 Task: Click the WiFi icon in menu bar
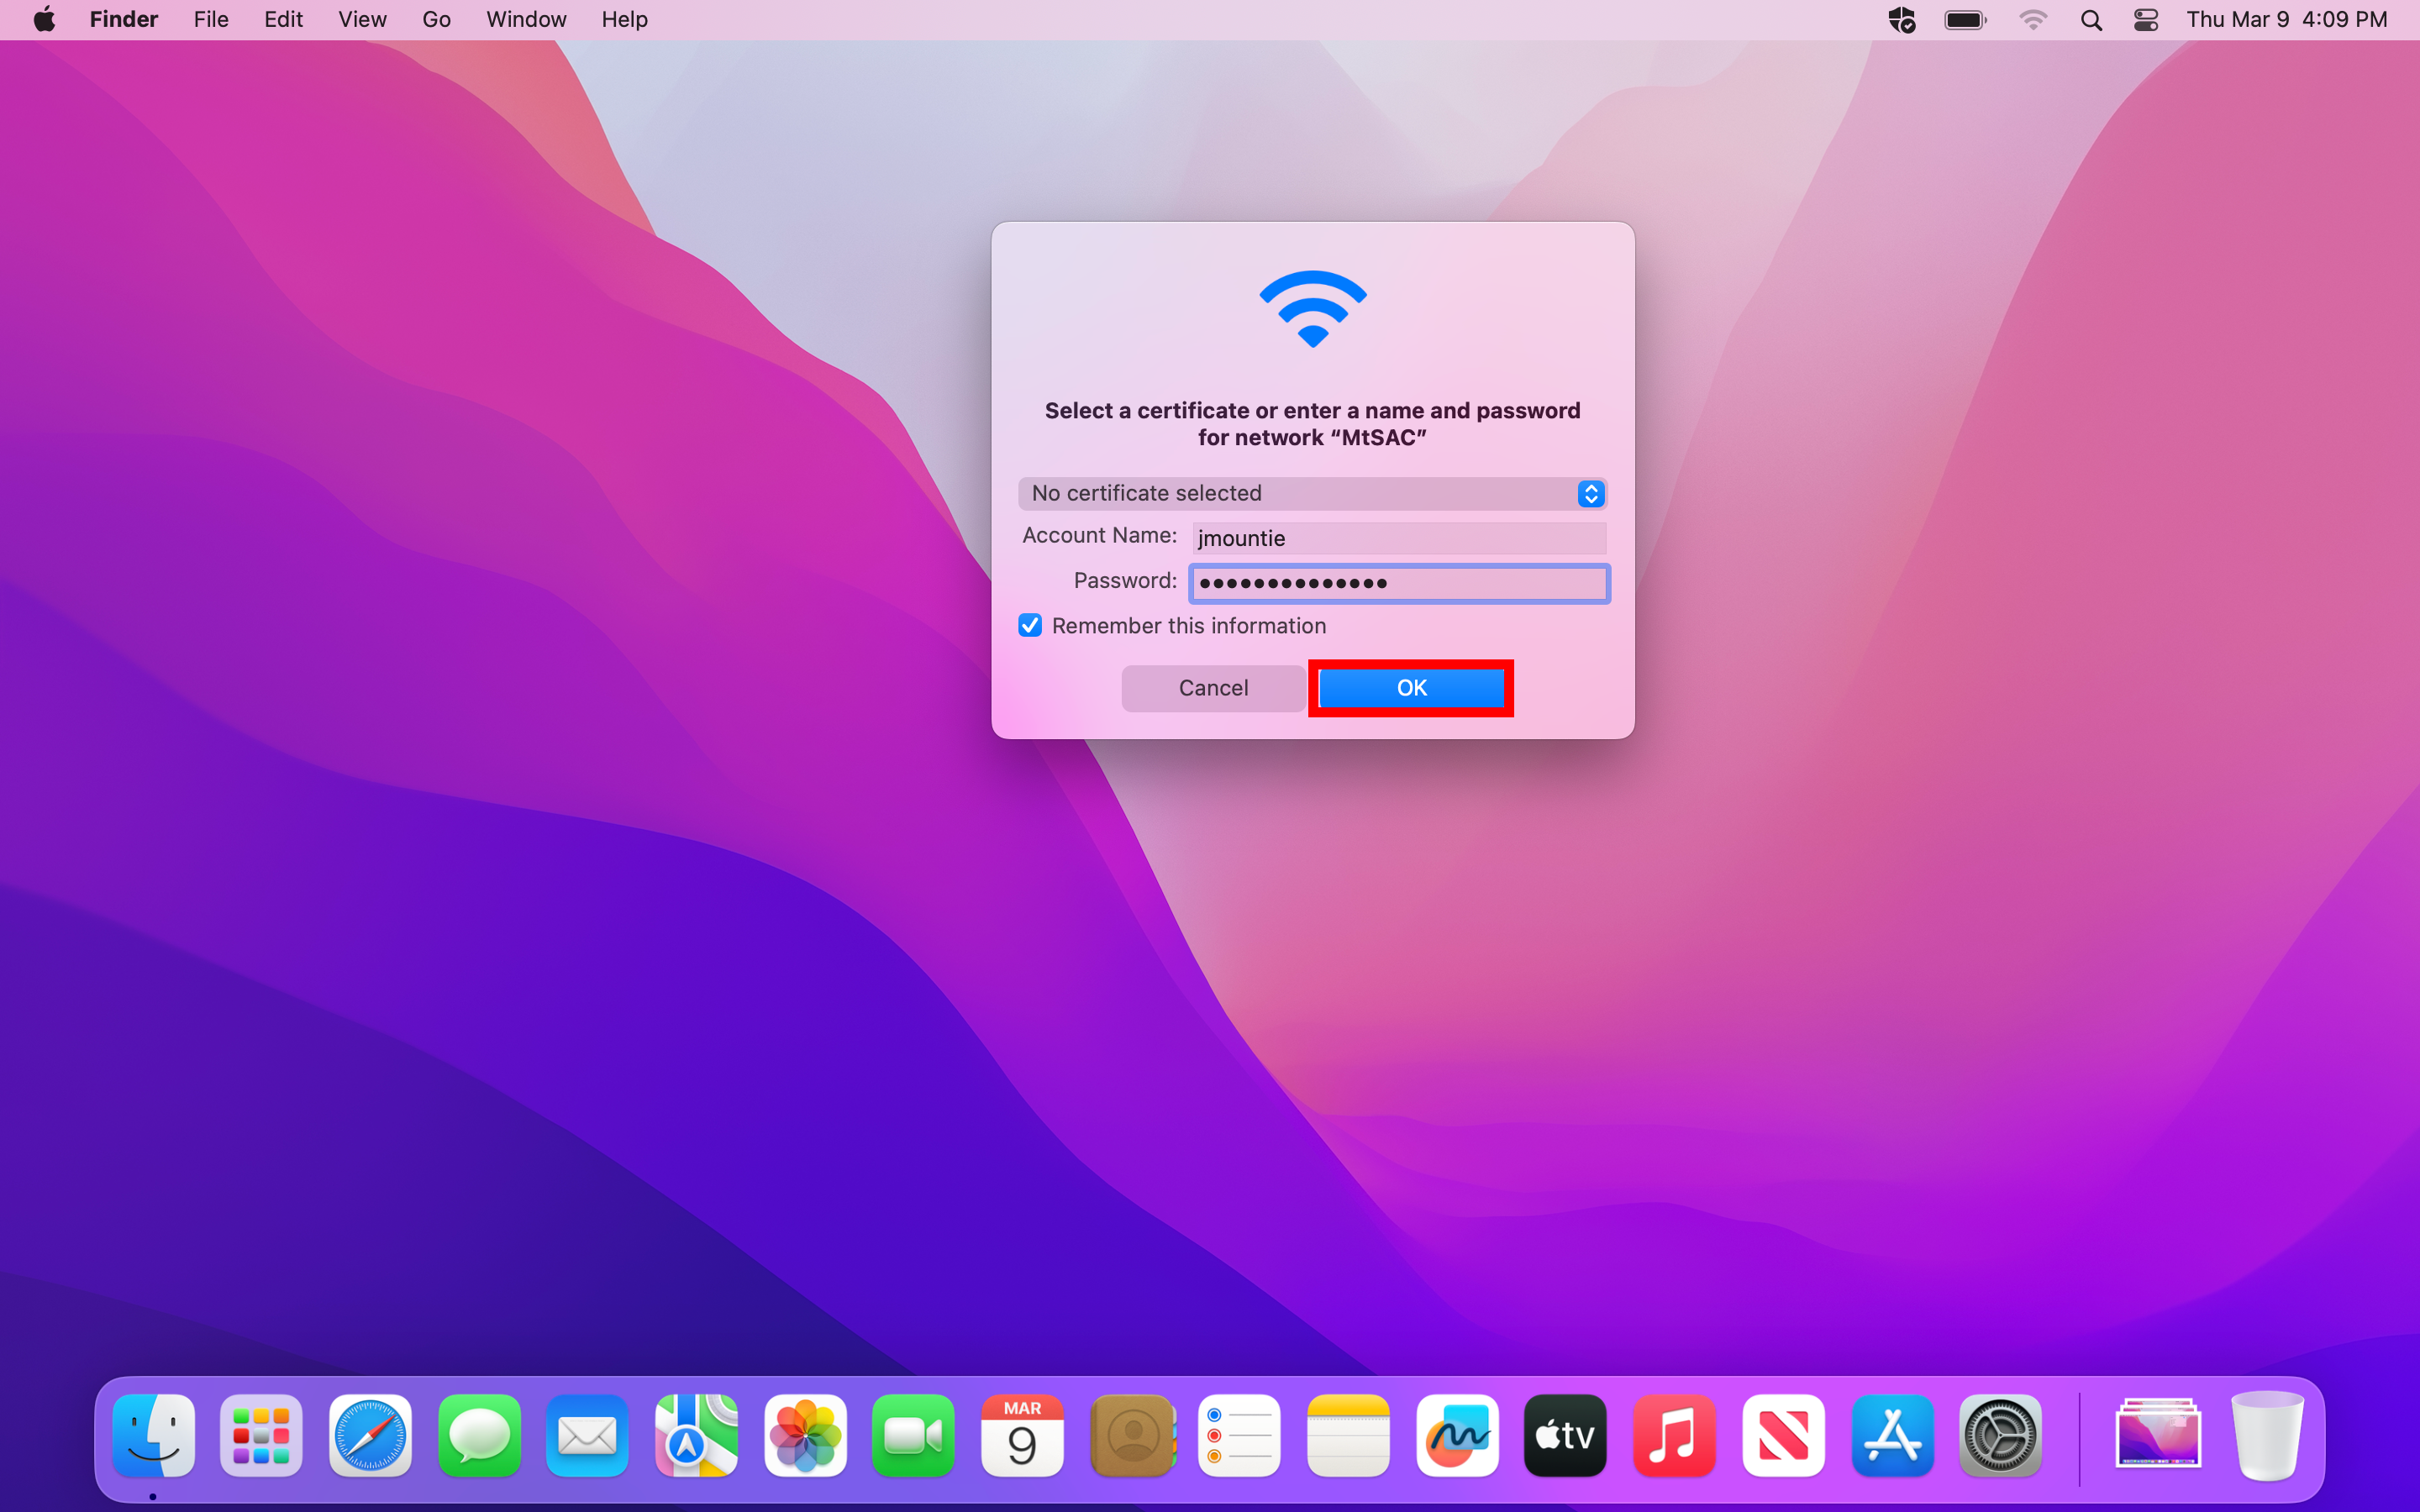[x=2032, y=19]
